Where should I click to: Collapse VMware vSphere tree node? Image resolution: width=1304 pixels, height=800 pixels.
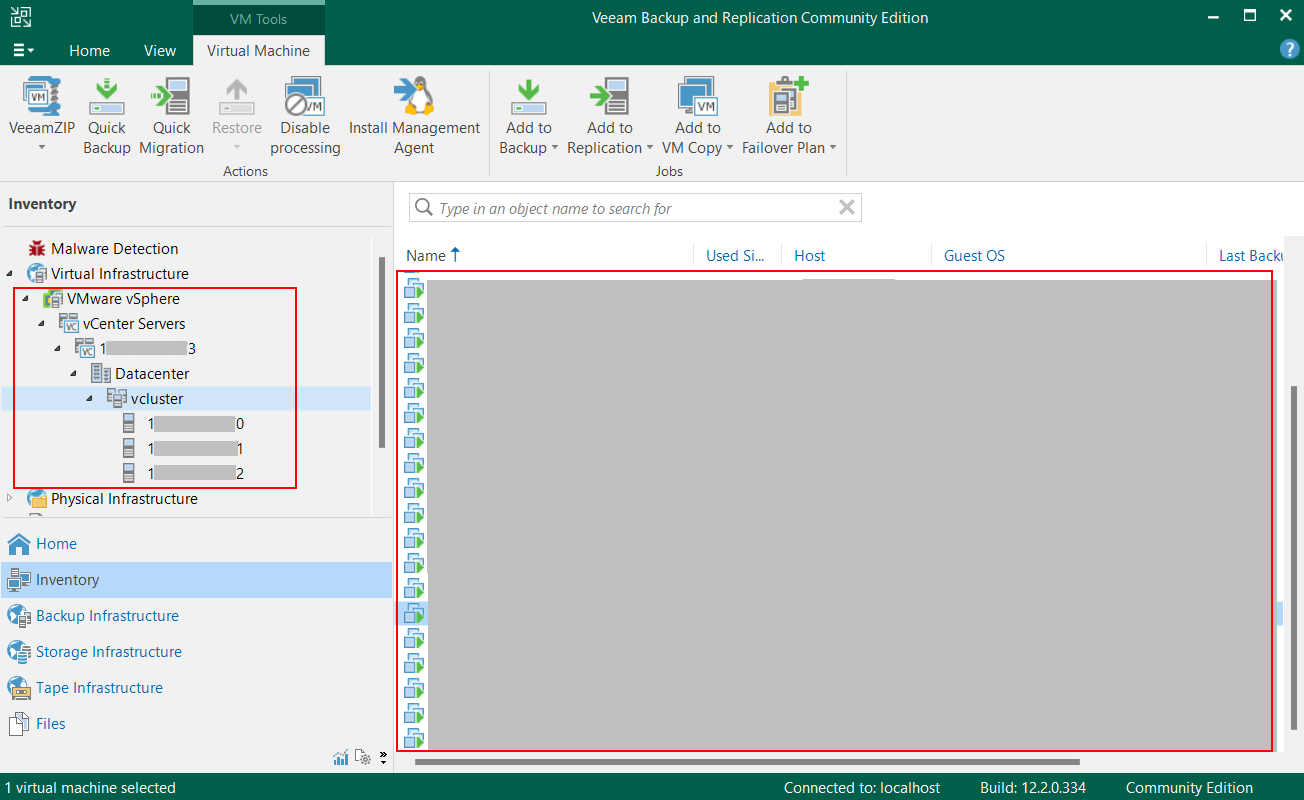25,298
